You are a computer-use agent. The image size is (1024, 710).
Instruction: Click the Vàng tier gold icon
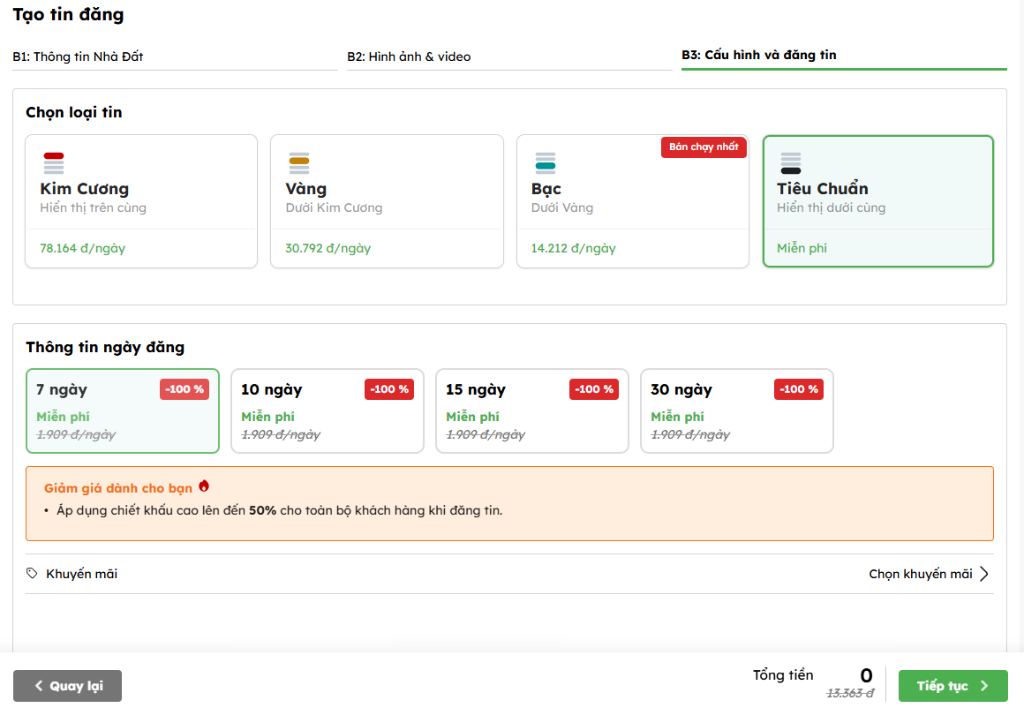(x=299, y=163)
